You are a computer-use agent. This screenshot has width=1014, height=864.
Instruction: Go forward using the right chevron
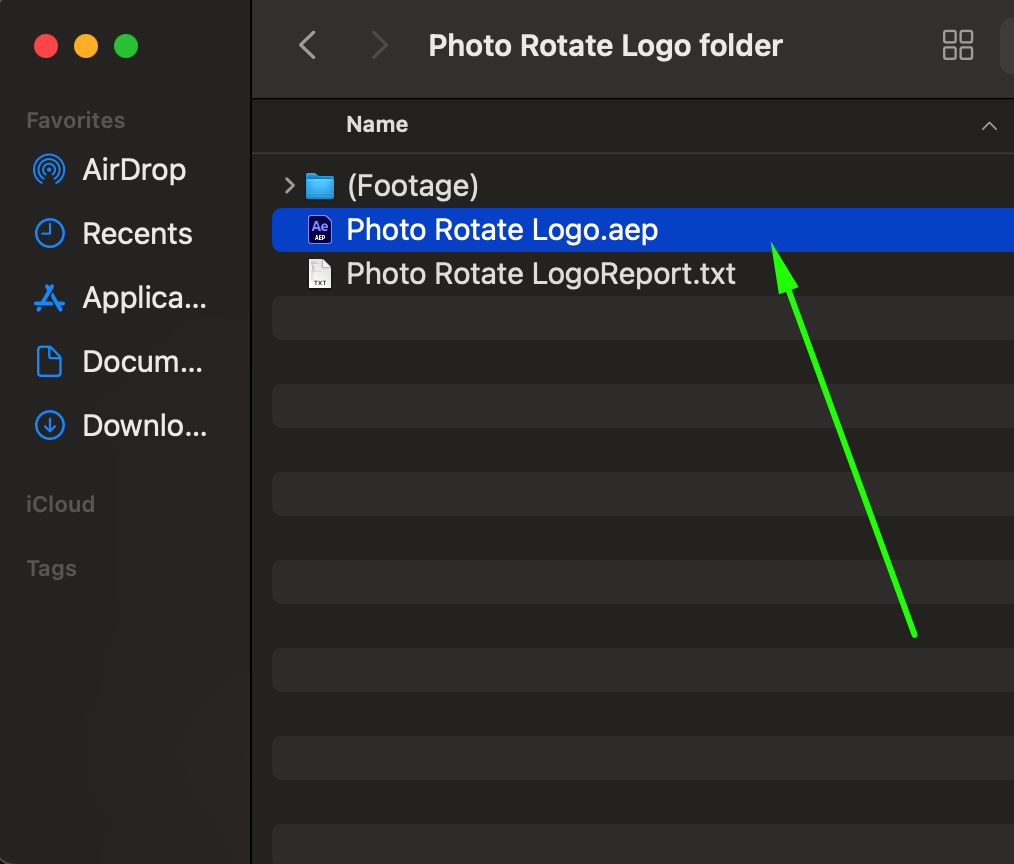[379, 45]
